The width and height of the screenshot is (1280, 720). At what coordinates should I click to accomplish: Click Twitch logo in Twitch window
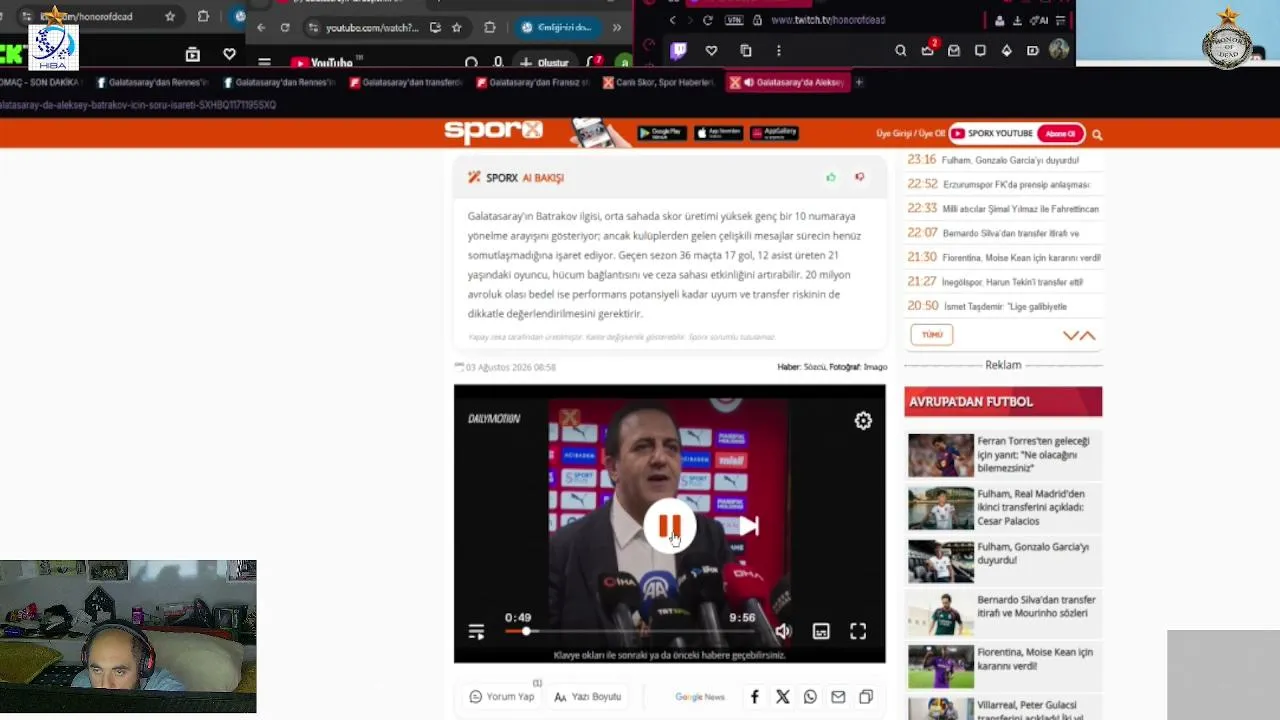click(677, 50)
